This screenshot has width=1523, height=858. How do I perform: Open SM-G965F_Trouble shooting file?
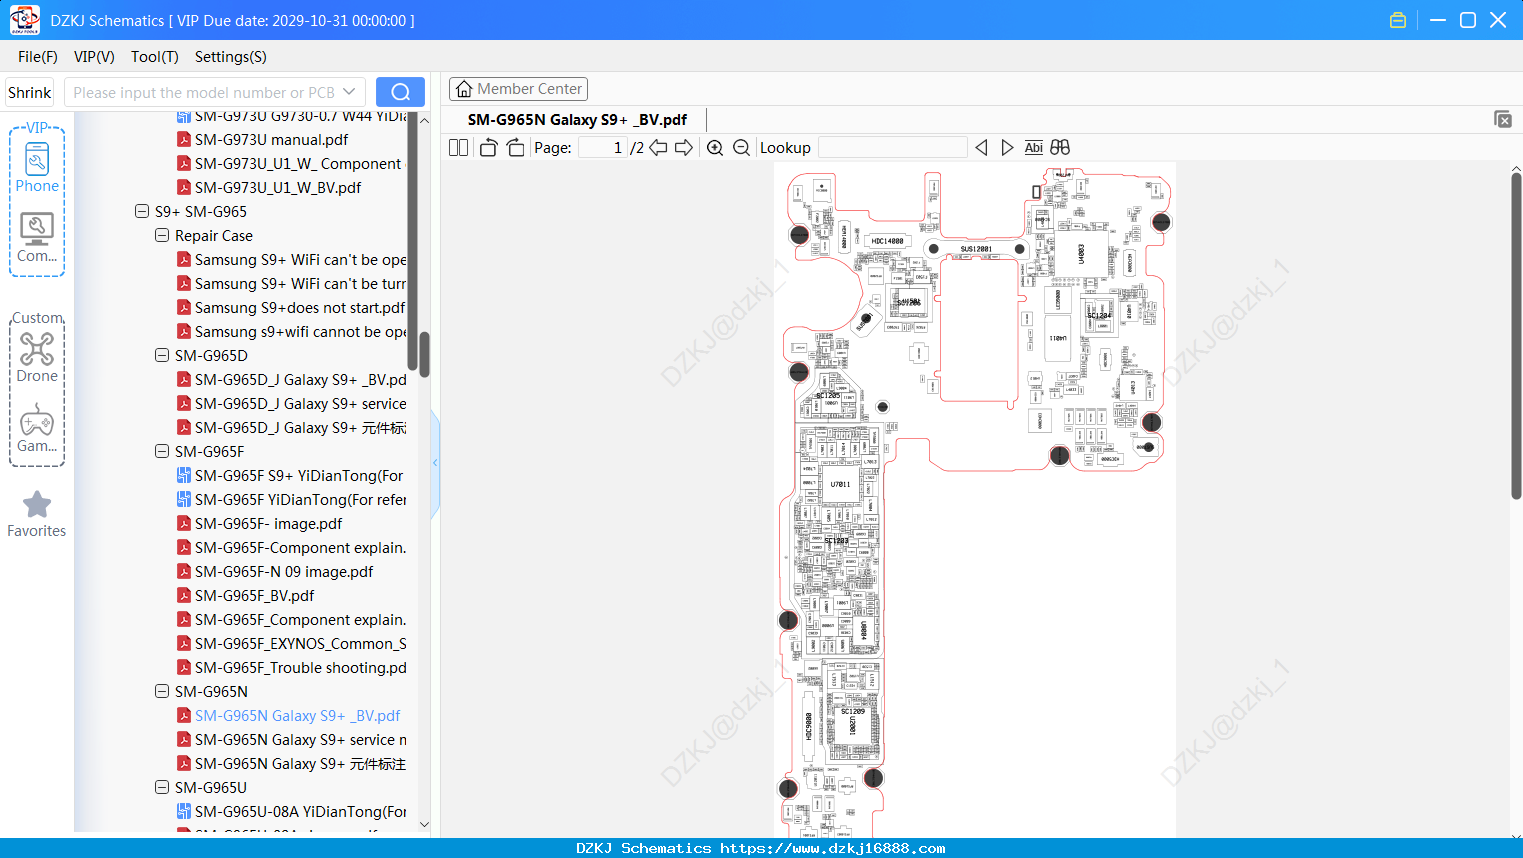[300, 668]
